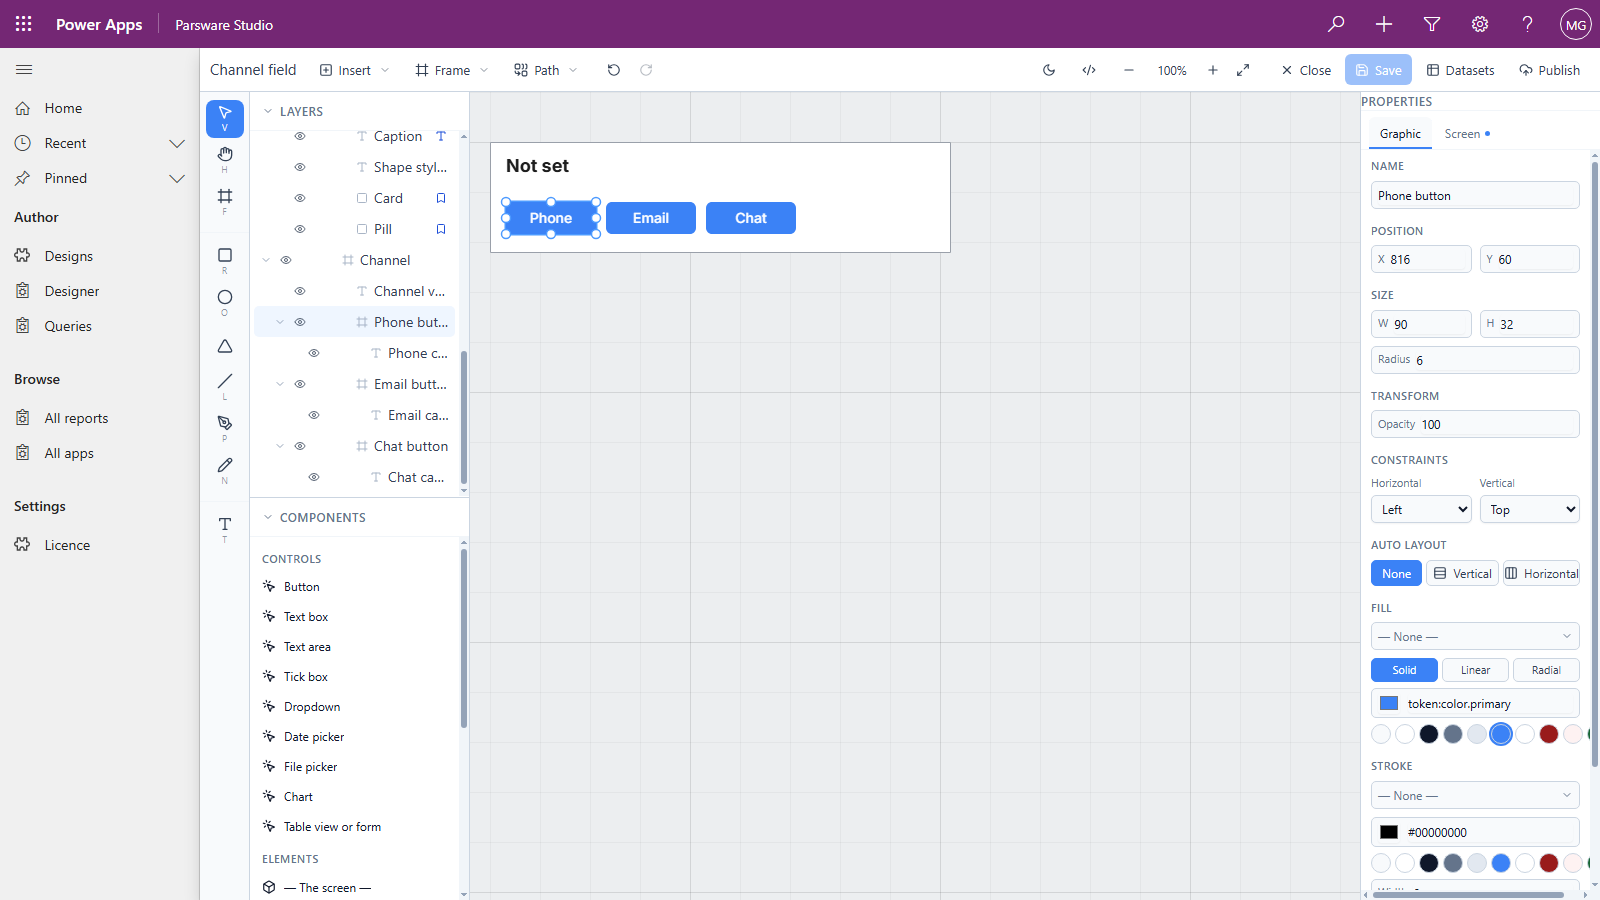Select the Triangle shape tool
Image resolution: width=1600 pixels, height=900 pixels.
point(225,346)
